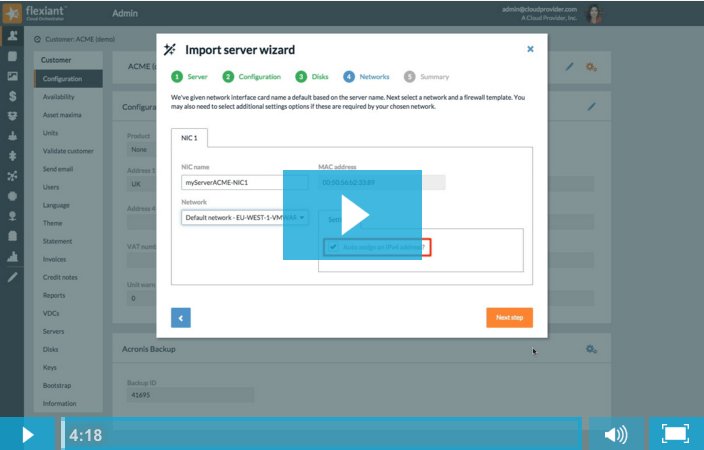Jump to wizard step 5 Summary
704x450 pixels.
pos(426,77)
